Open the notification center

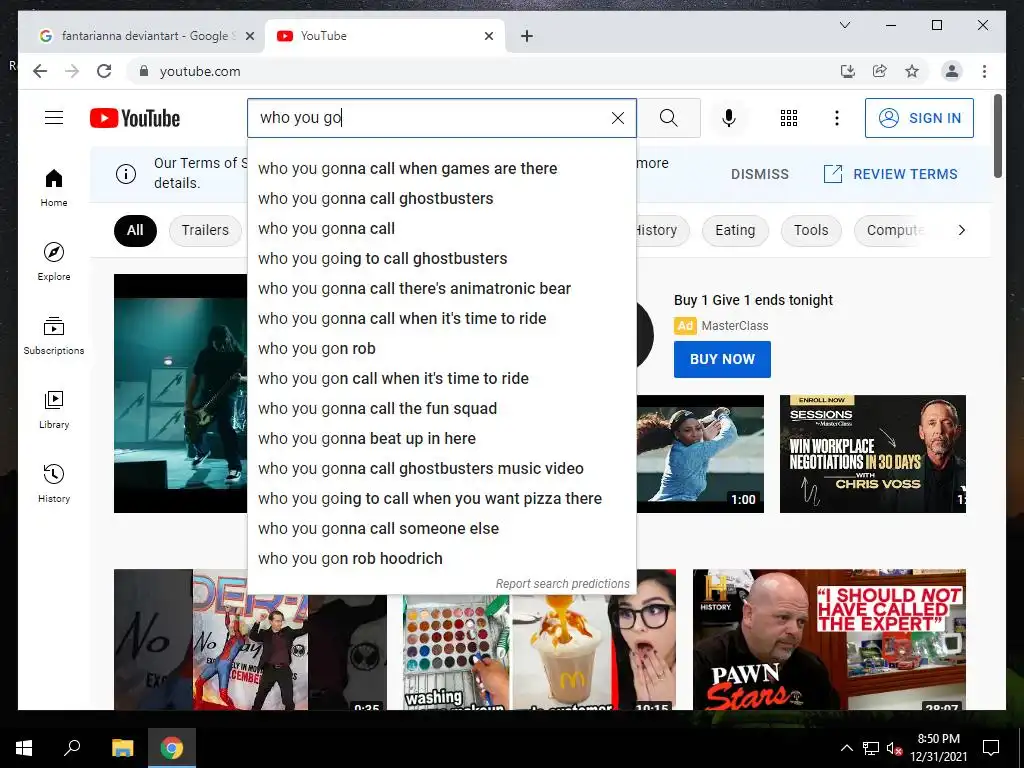tap(991, 748)
